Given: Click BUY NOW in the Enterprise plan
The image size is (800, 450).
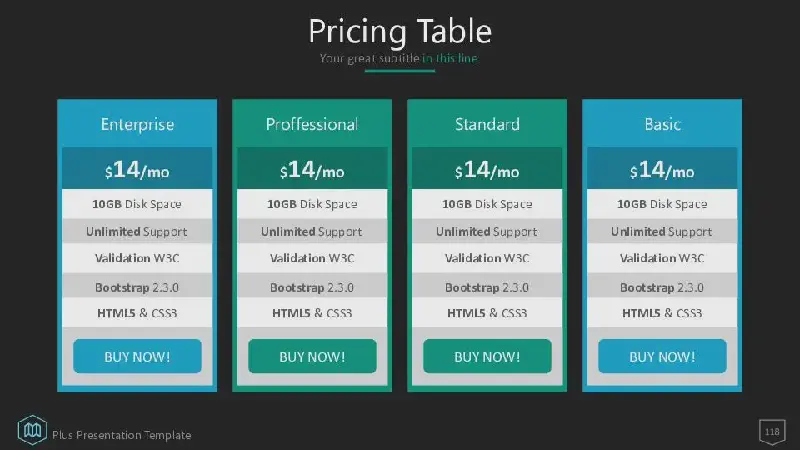Looking at the screenshot, I should pos(137,356).
